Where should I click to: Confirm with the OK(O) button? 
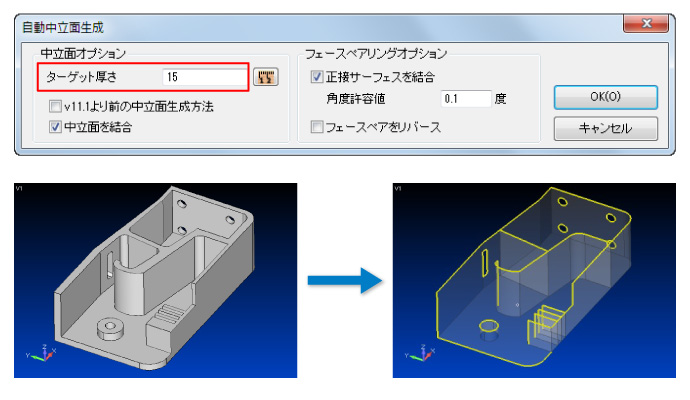click(606, 97)
